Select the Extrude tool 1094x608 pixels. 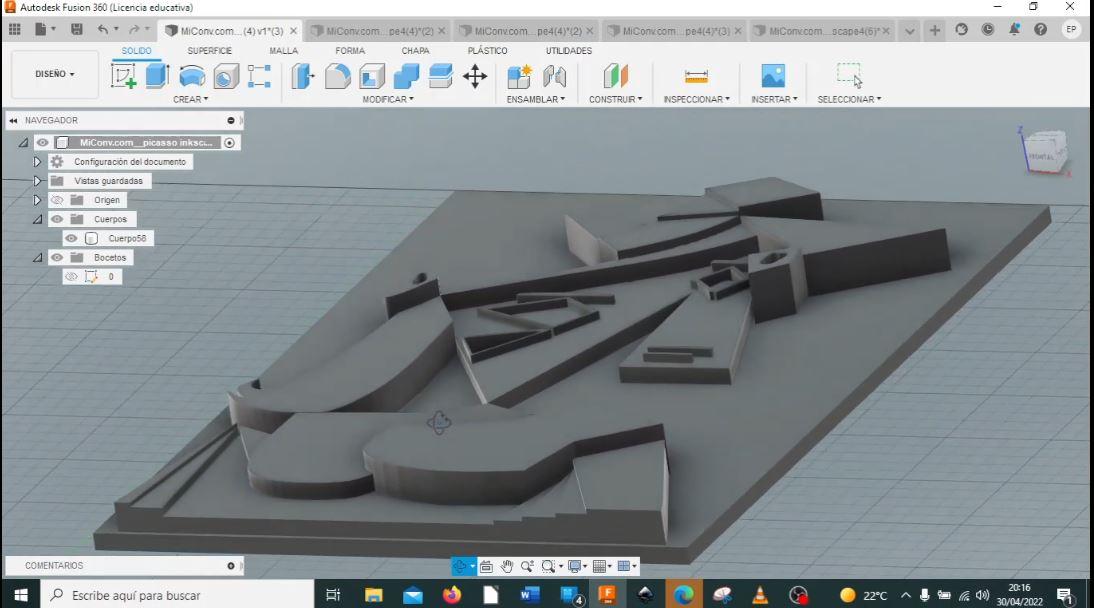[x=157, y=75]
